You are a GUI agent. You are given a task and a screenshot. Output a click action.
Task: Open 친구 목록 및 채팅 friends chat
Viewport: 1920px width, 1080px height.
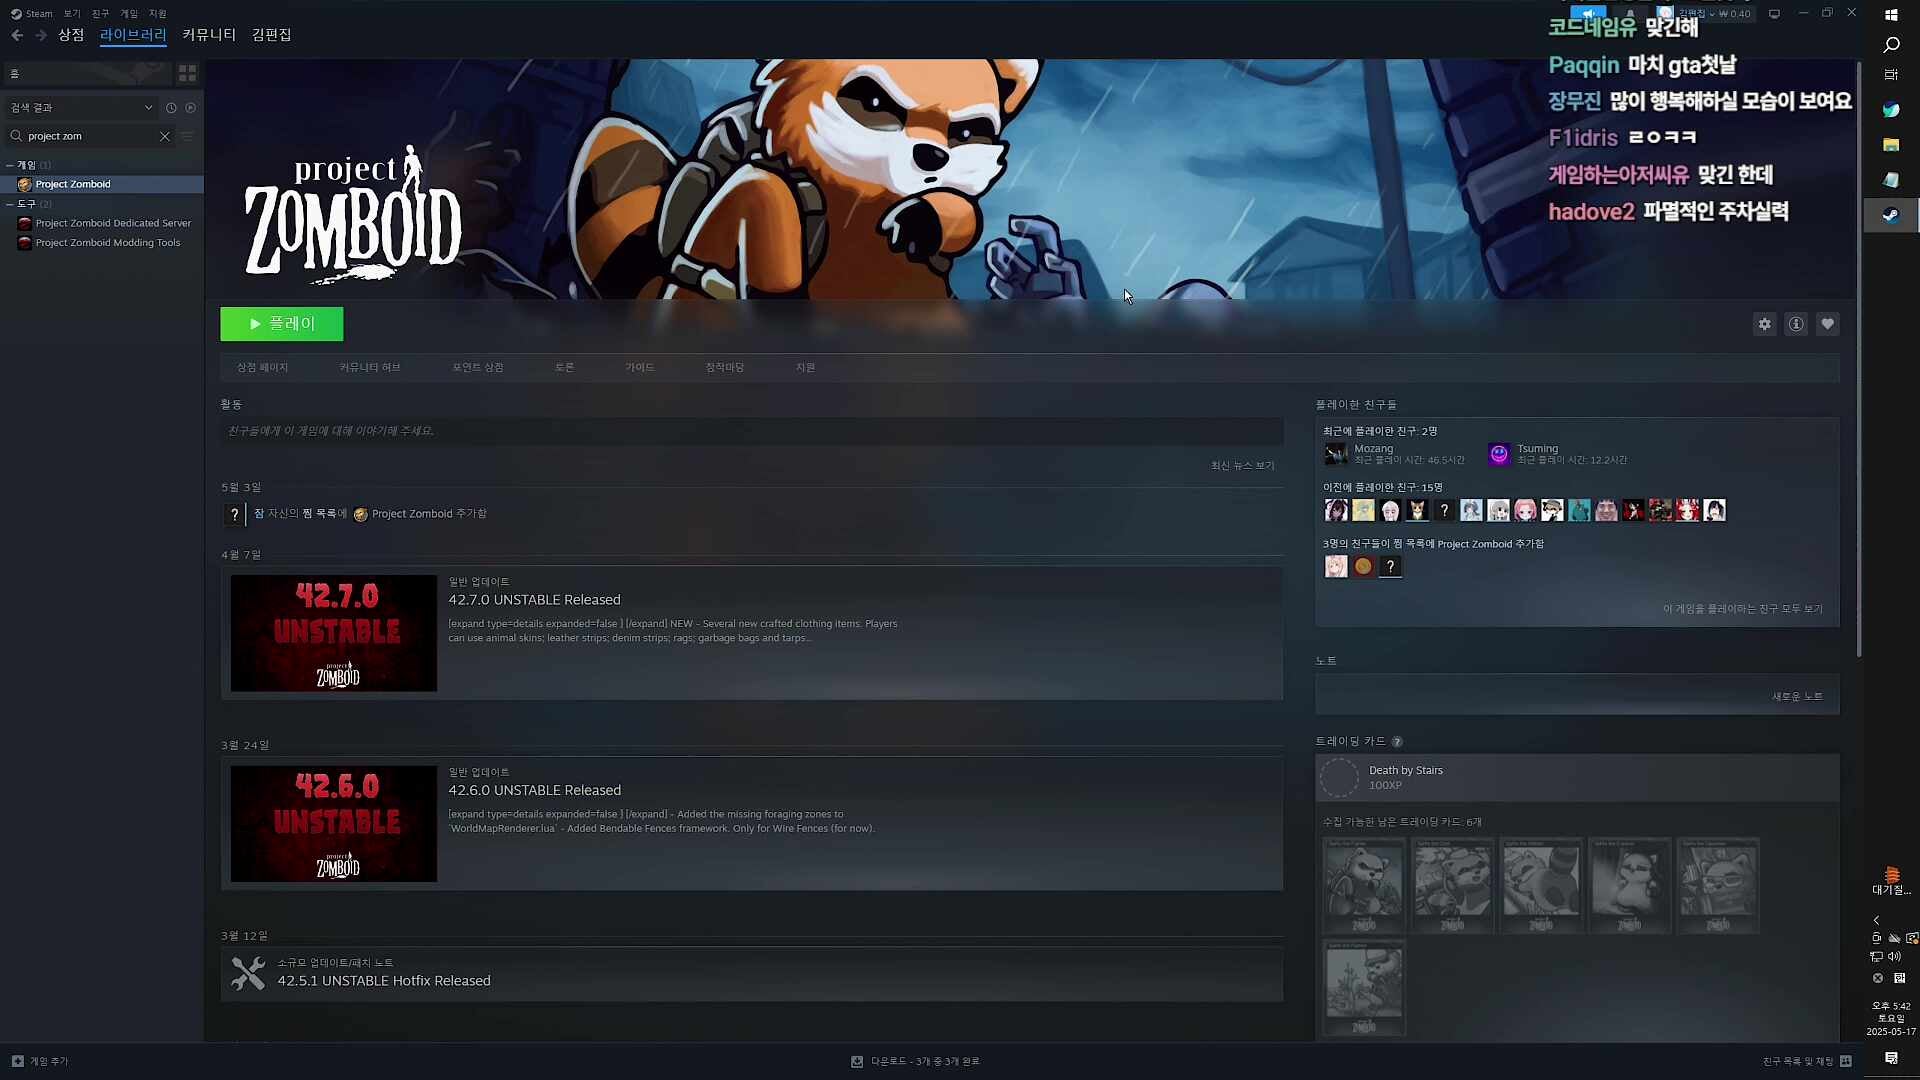(1806, 1062)
